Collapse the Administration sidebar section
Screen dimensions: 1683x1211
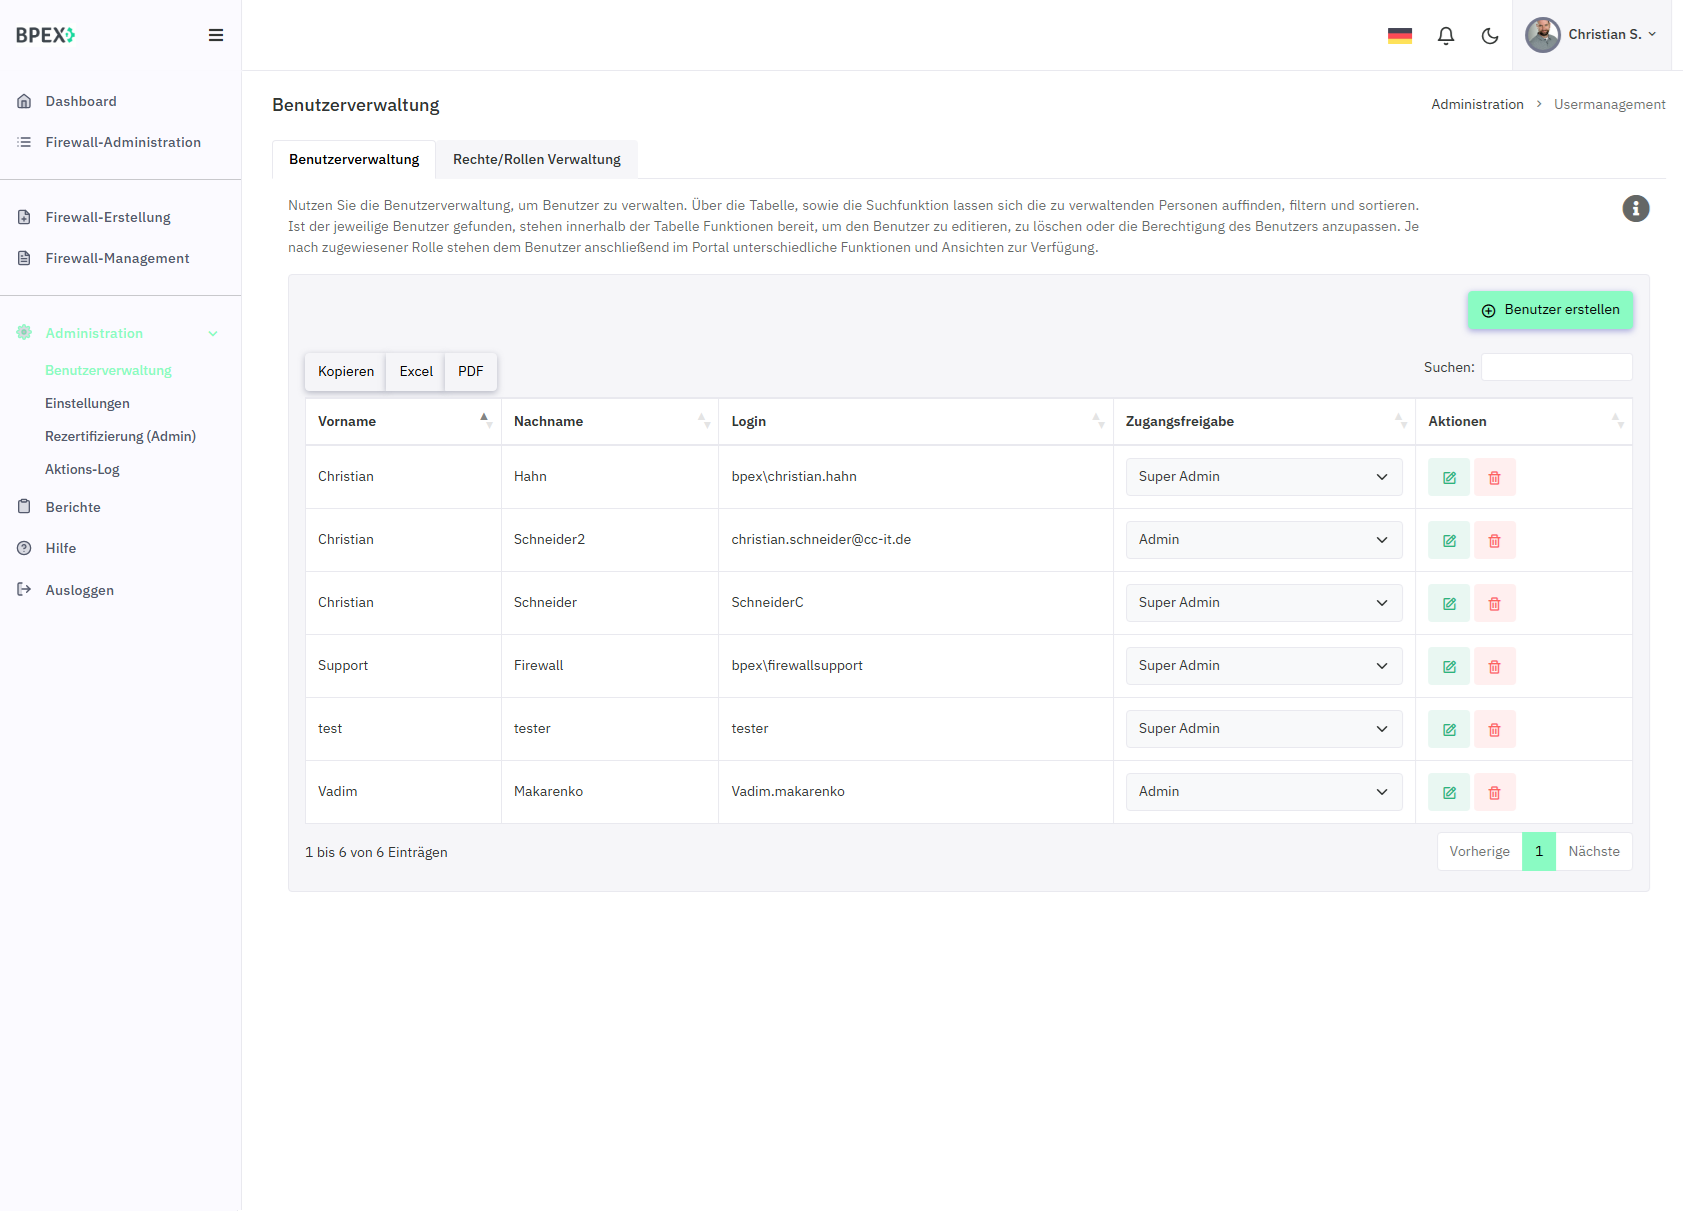coord(212,334)
